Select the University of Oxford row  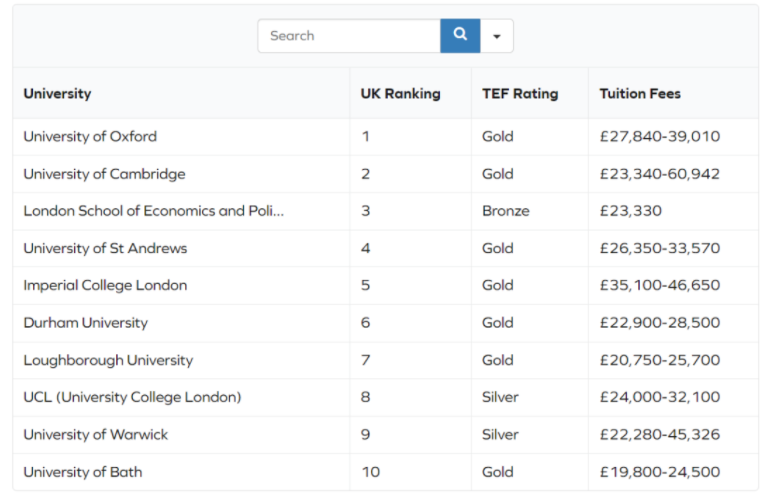[90, 137]
